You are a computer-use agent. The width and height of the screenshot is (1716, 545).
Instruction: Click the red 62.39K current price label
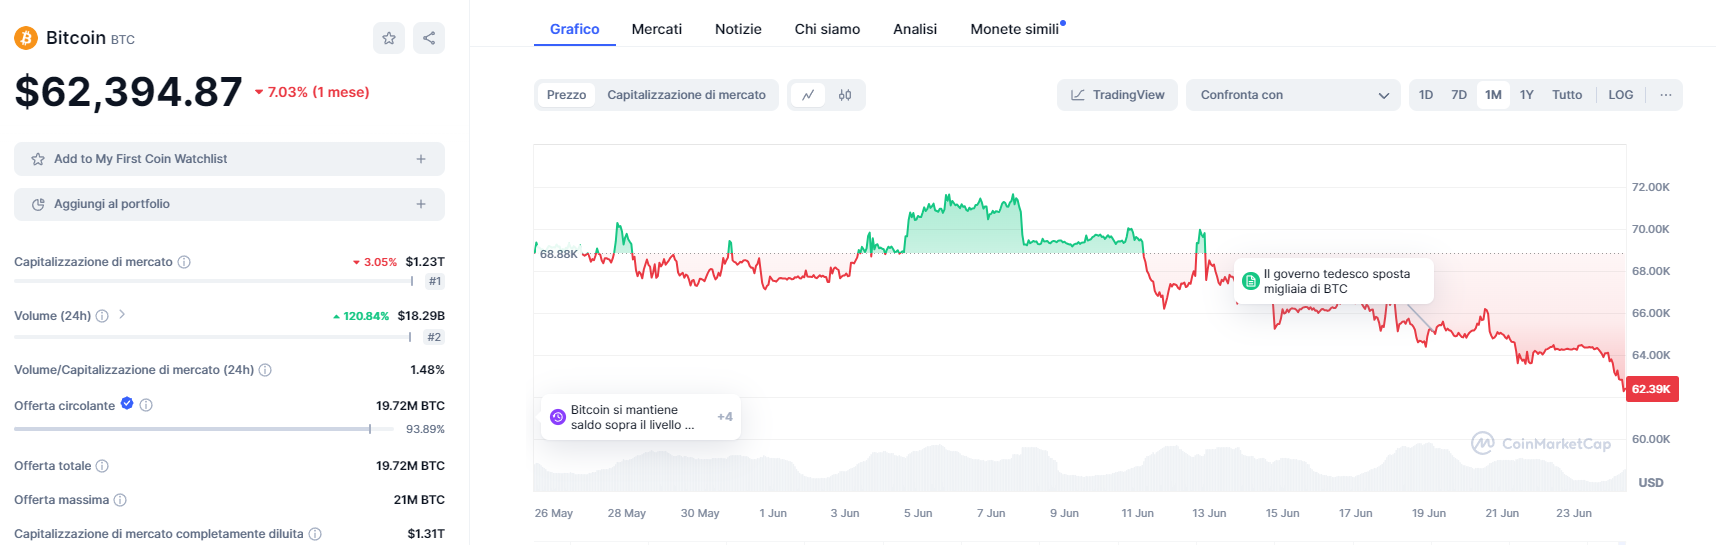1652,389
